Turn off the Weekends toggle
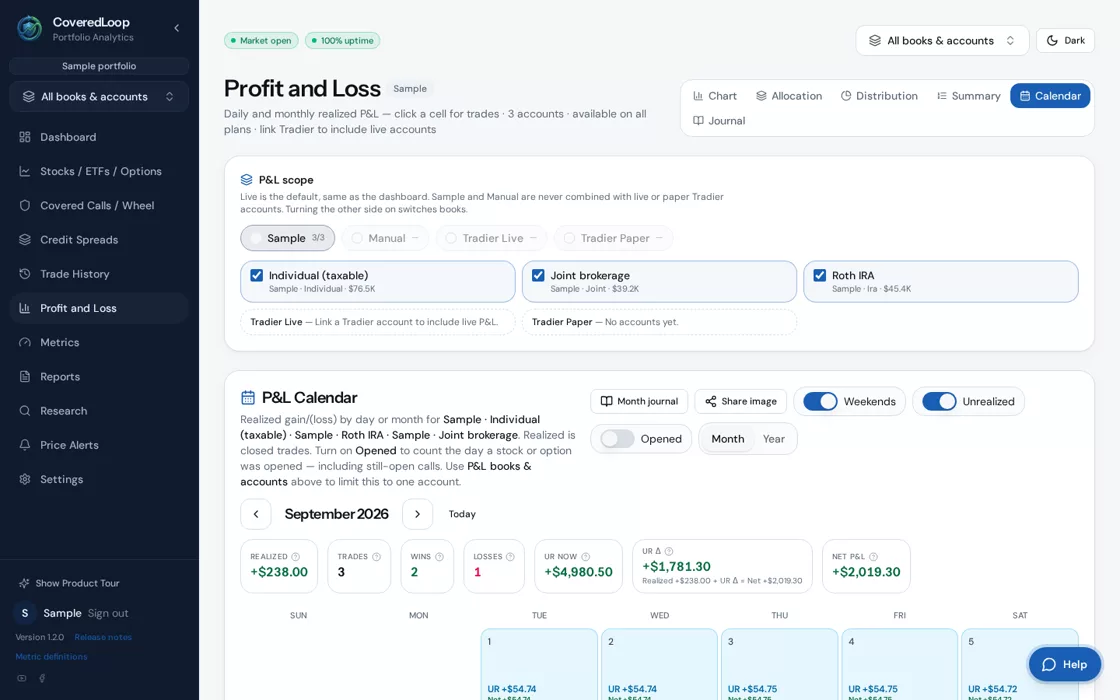 (820, 401)
